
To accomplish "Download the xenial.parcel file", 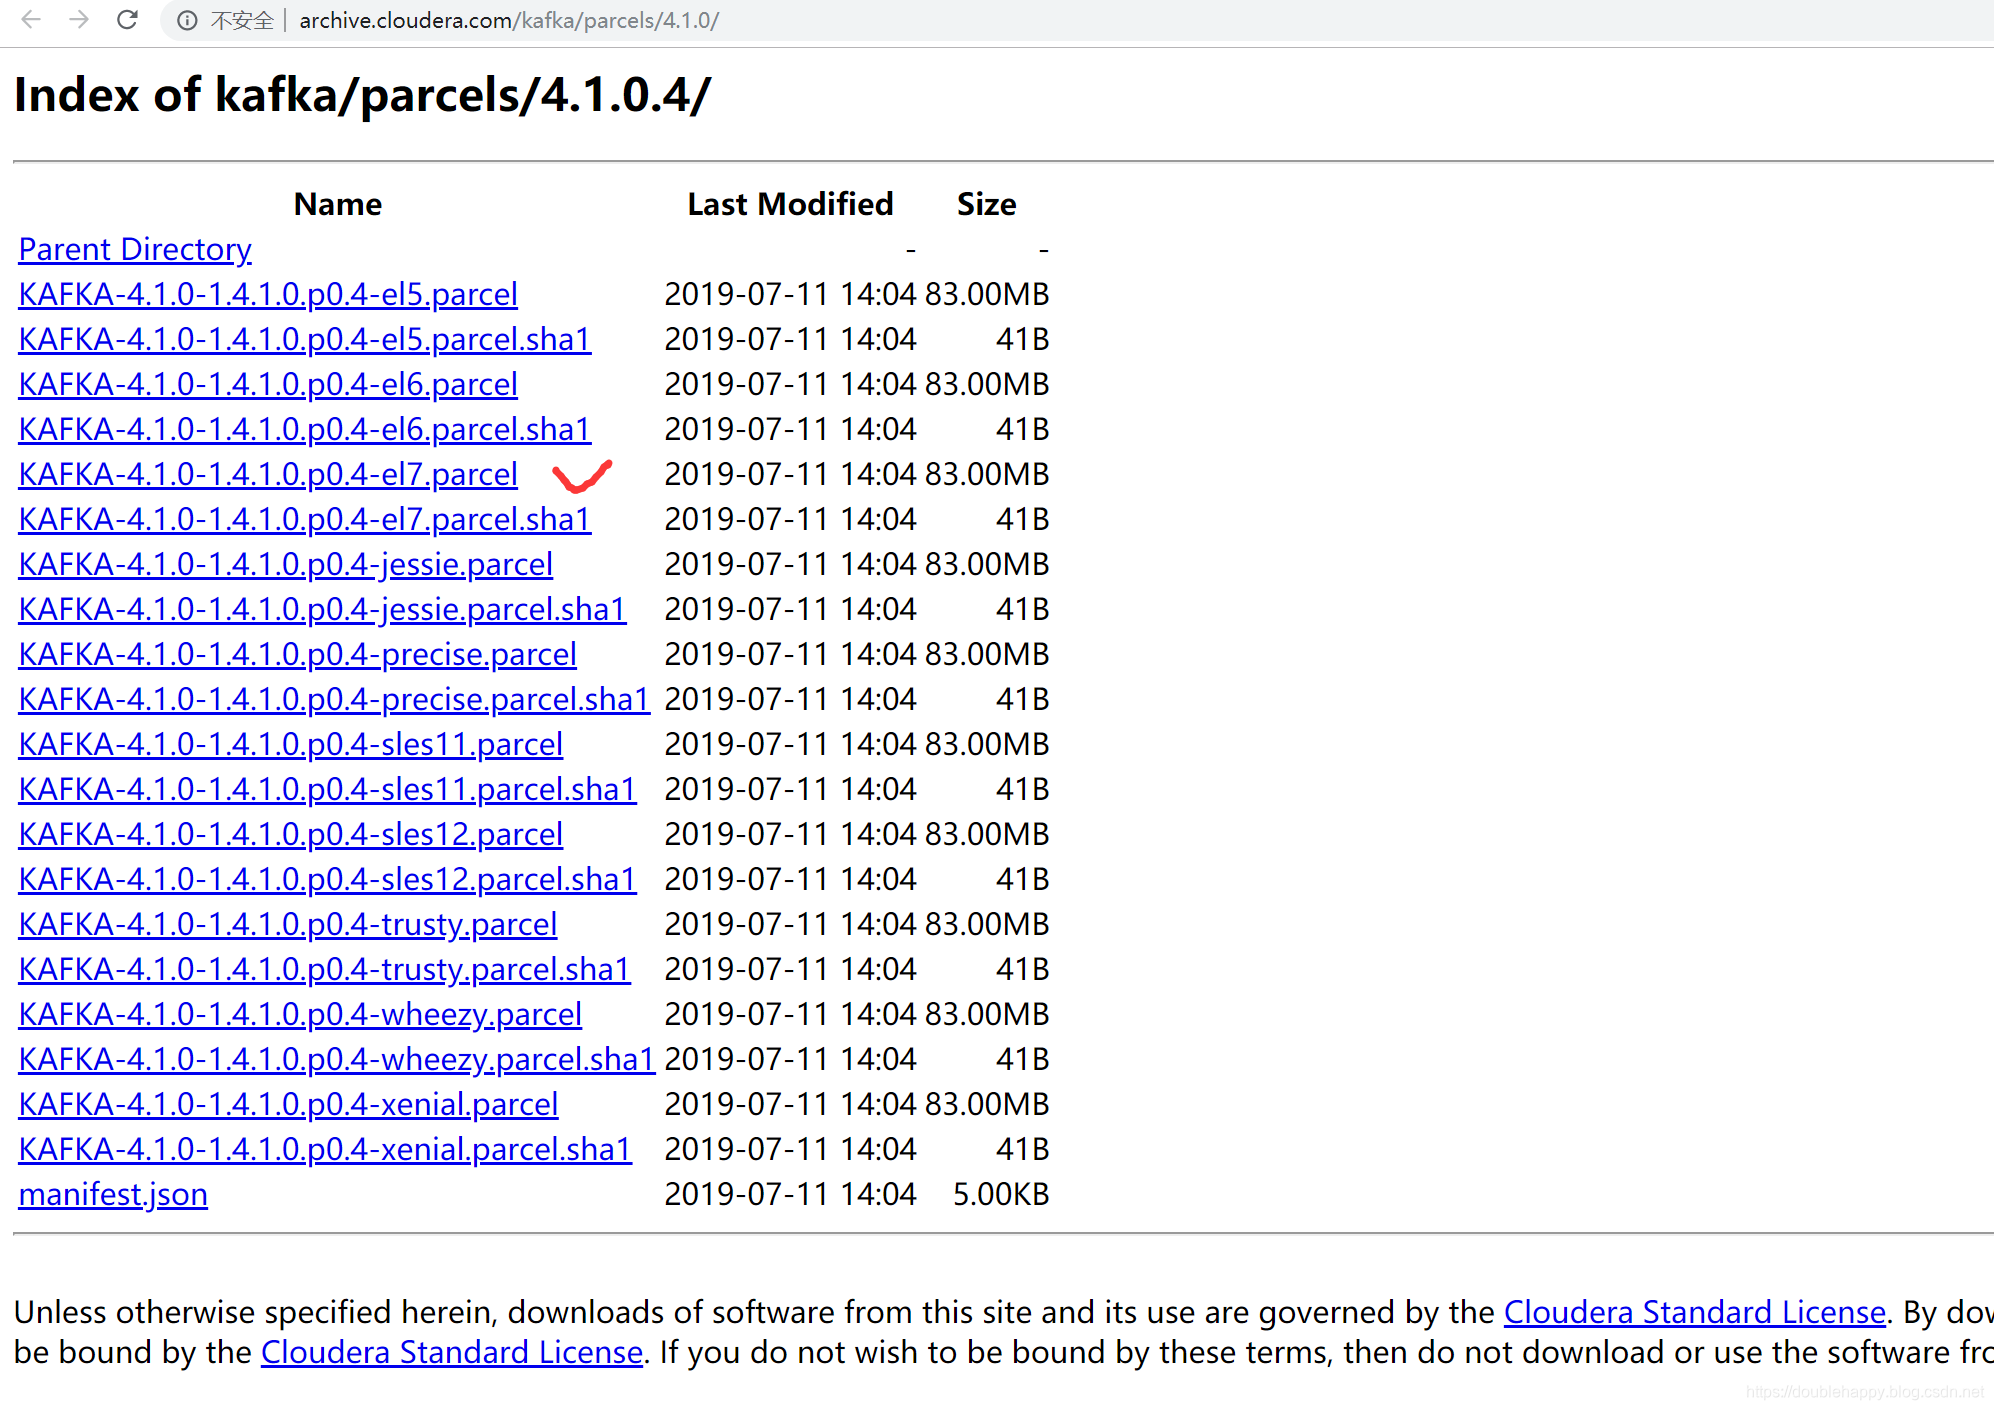I will coord(288,1104).
